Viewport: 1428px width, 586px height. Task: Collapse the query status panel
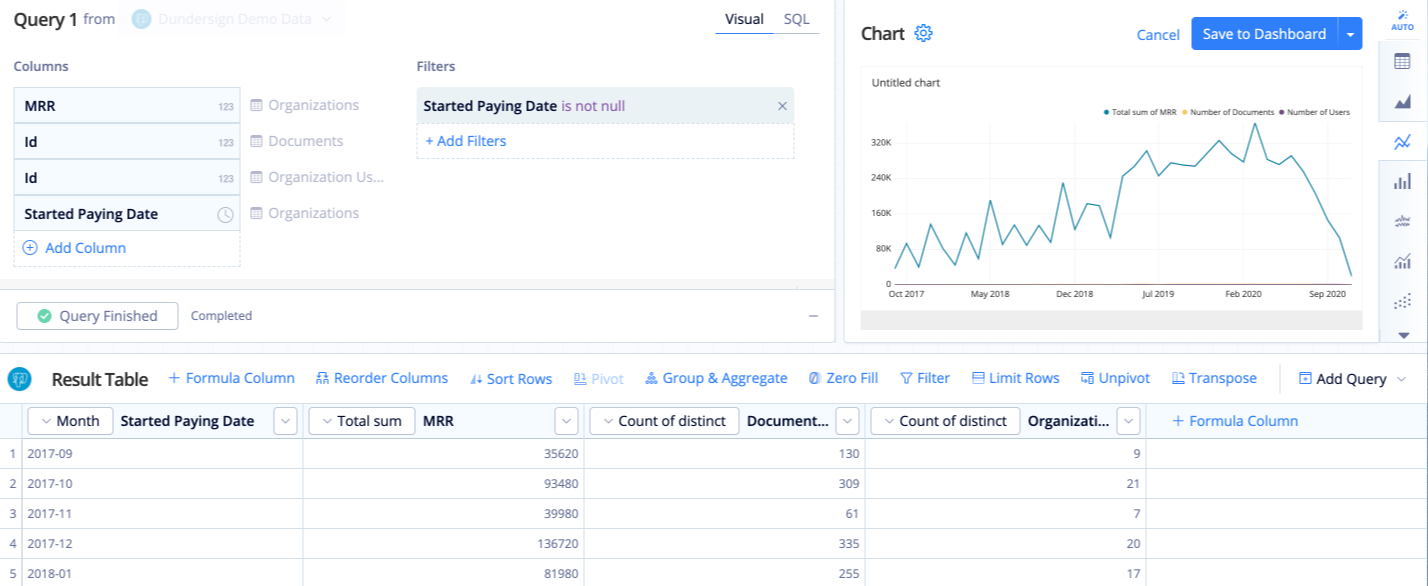click(x=813, y=316)
